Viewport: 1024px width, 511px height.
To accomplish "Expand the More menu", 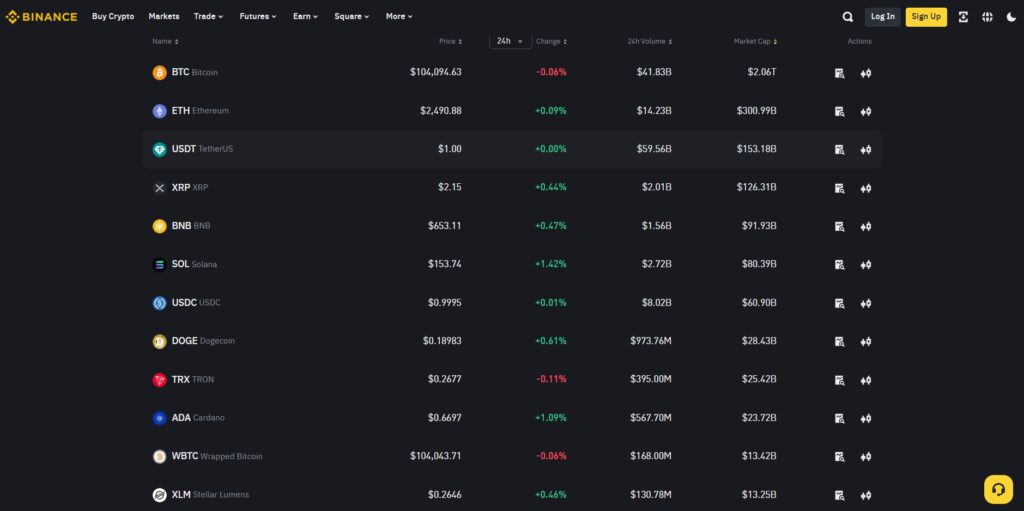I will coord(399,16).
